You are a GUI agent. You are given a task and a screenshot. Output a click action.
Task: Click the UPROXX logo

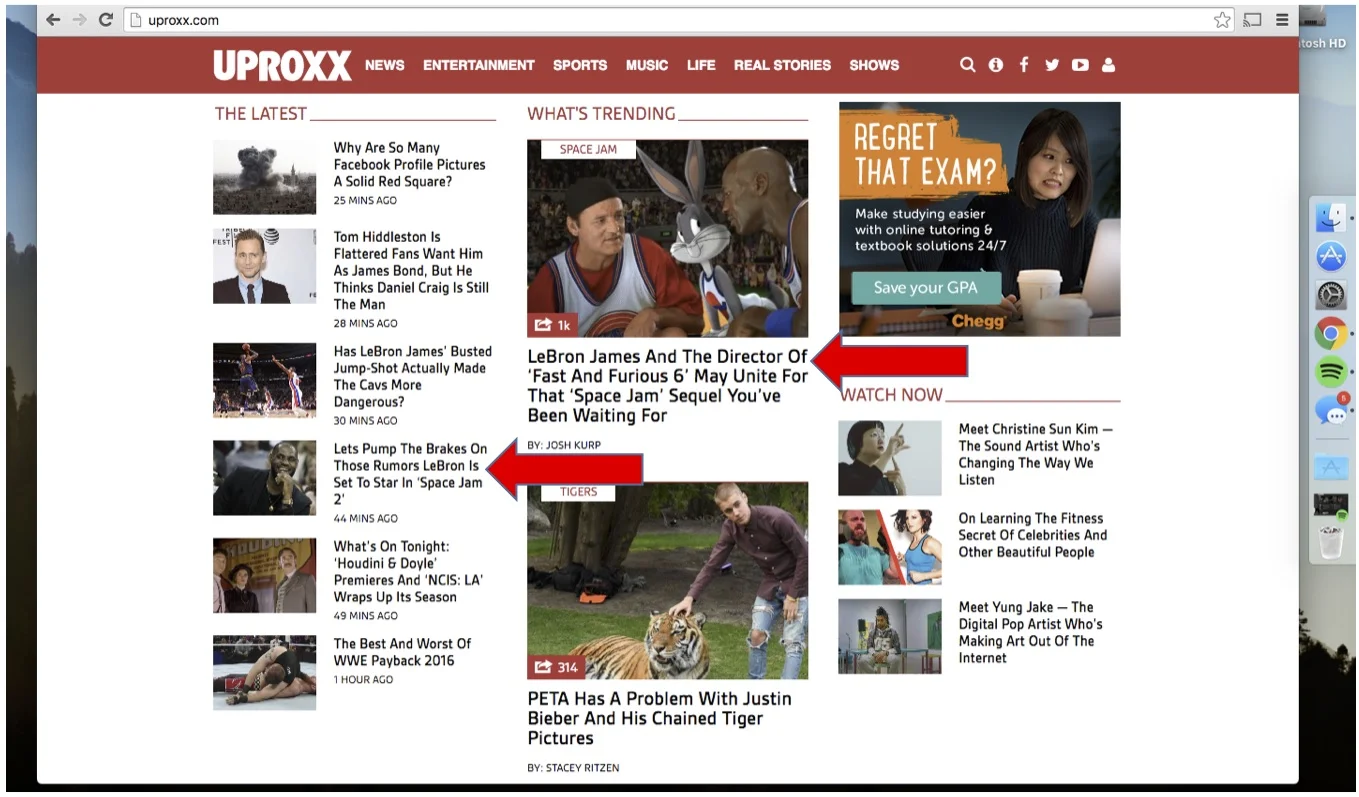(x=282, y=65)
